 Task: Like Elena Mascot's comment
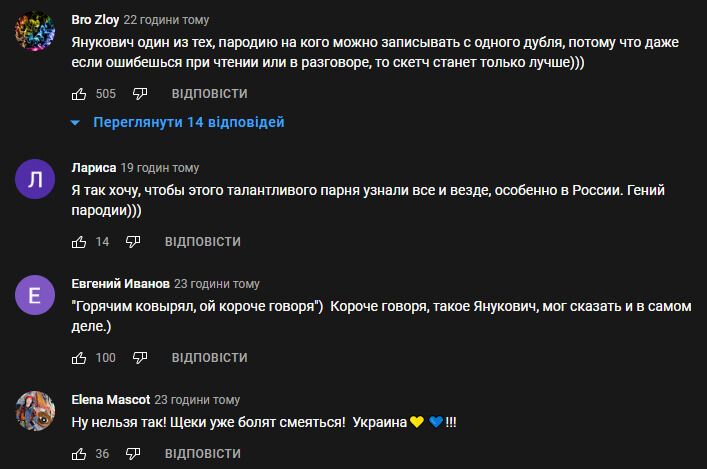(80, 454)
